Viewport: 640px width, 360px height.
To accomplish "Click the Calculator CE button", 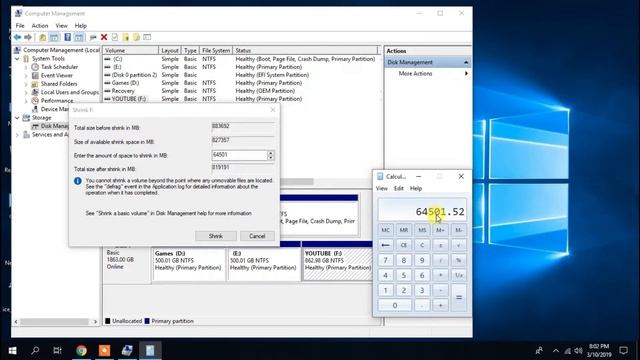I will (404, 245).
